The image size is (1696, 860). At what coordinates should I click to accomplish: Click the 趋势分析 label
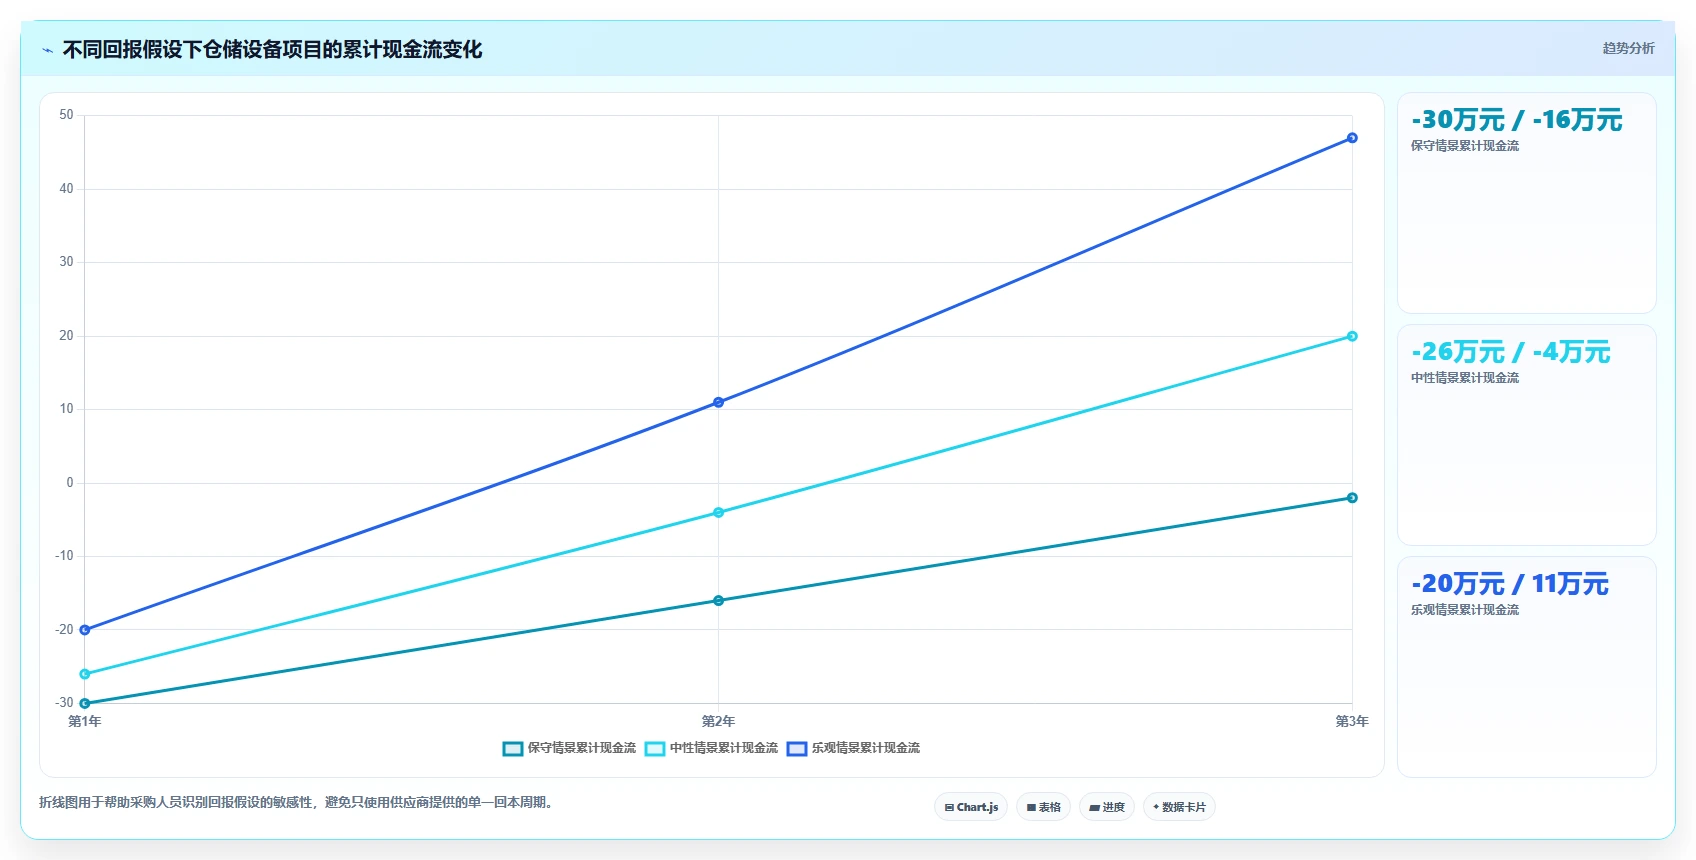(x=1628, y=48)
